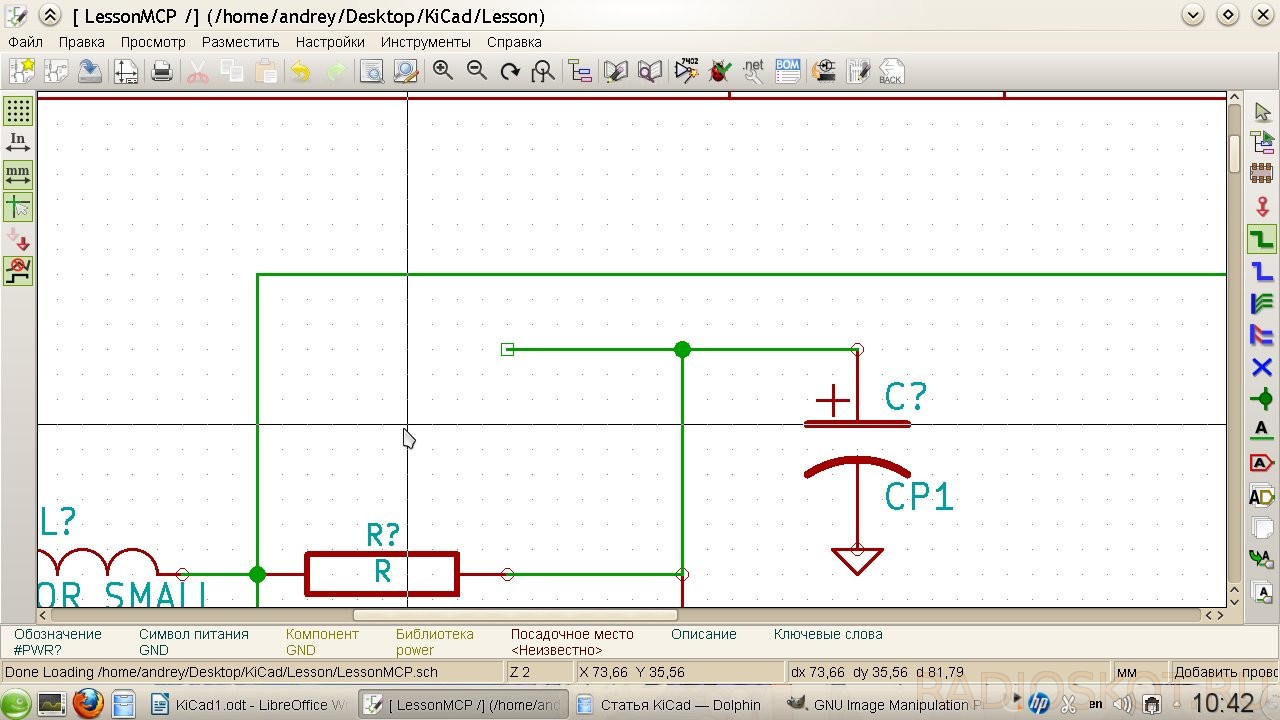
Task: Click the Open schematic project icon
Action: click(56, 71)
